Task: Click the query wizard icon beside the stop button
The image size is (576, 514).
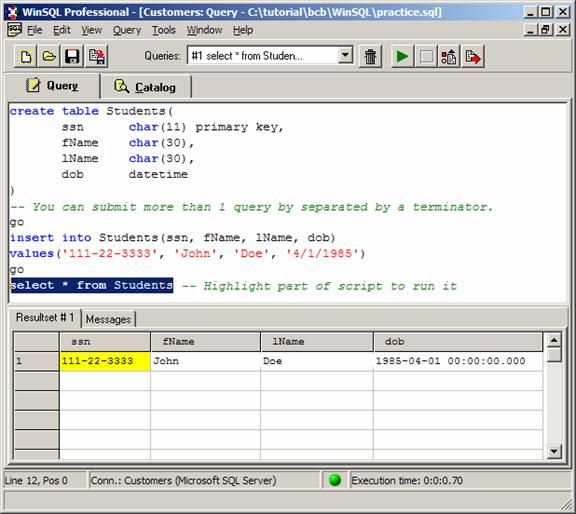Action: point(449,56)
